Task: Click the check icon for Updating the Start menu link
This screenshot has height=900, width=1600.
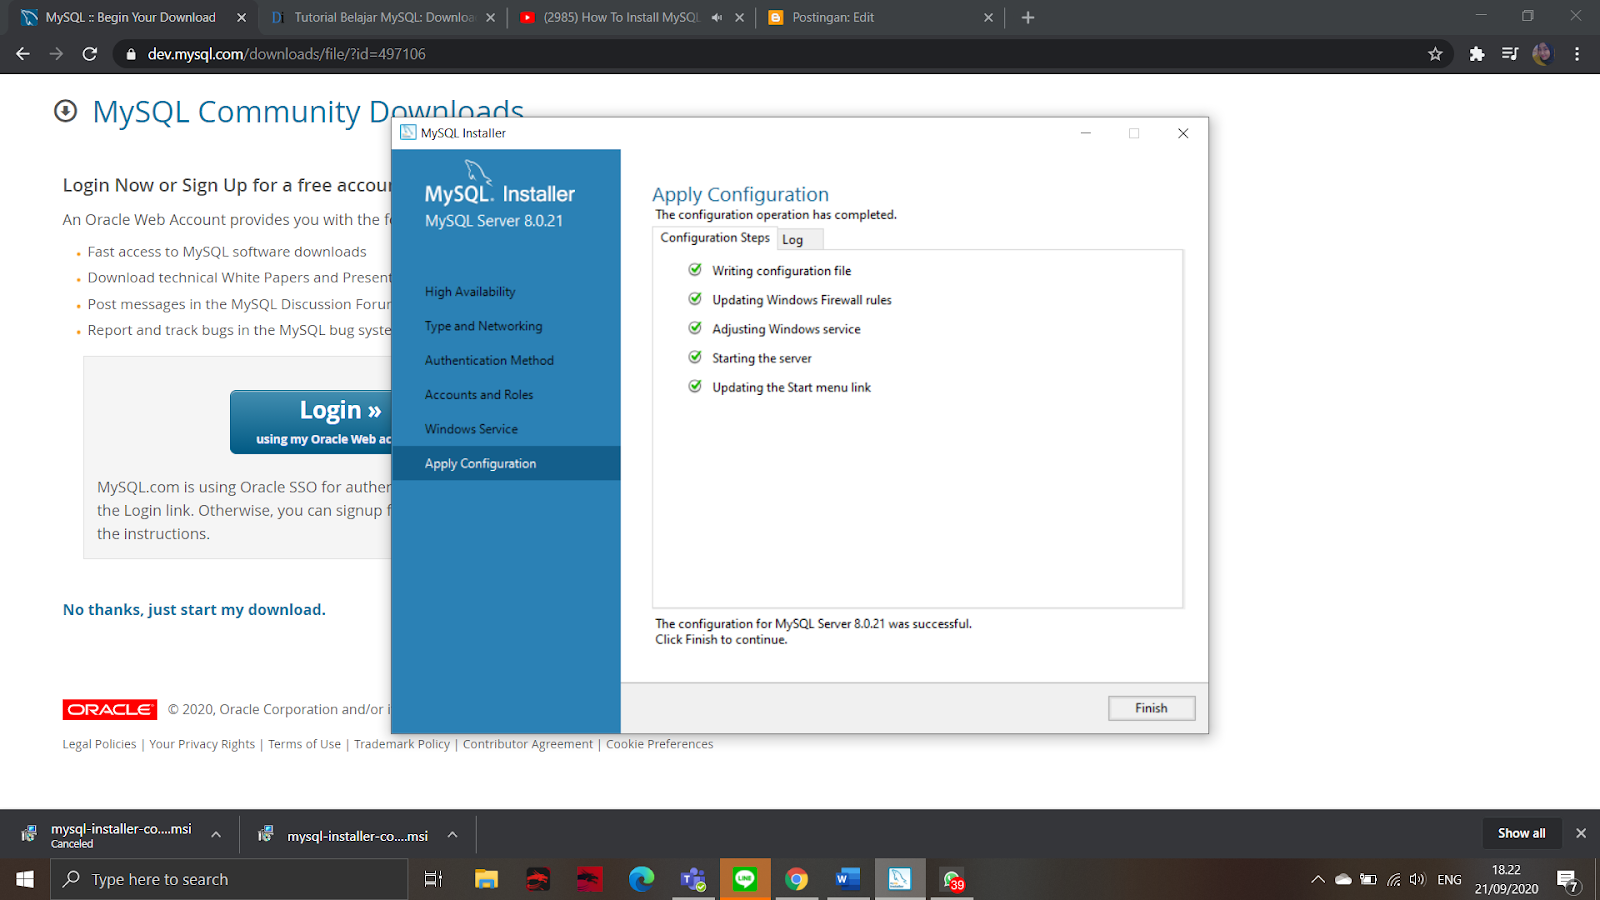Action: 695,386
